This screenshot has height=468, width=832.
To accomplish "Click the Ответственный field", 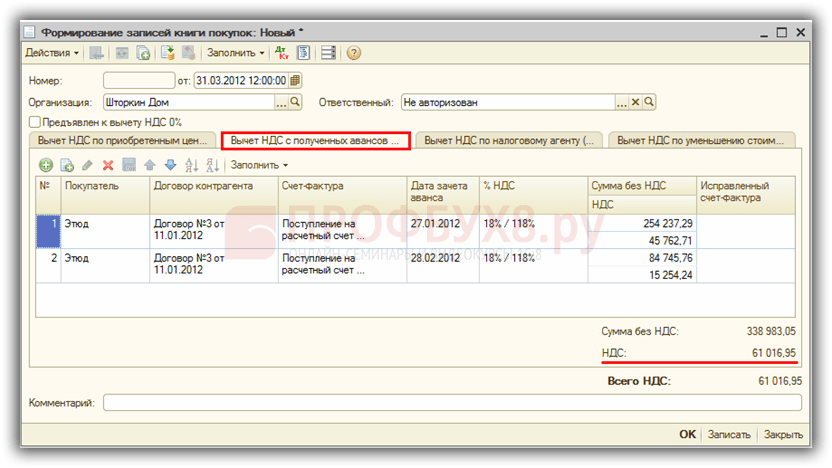I will point(508,102).
